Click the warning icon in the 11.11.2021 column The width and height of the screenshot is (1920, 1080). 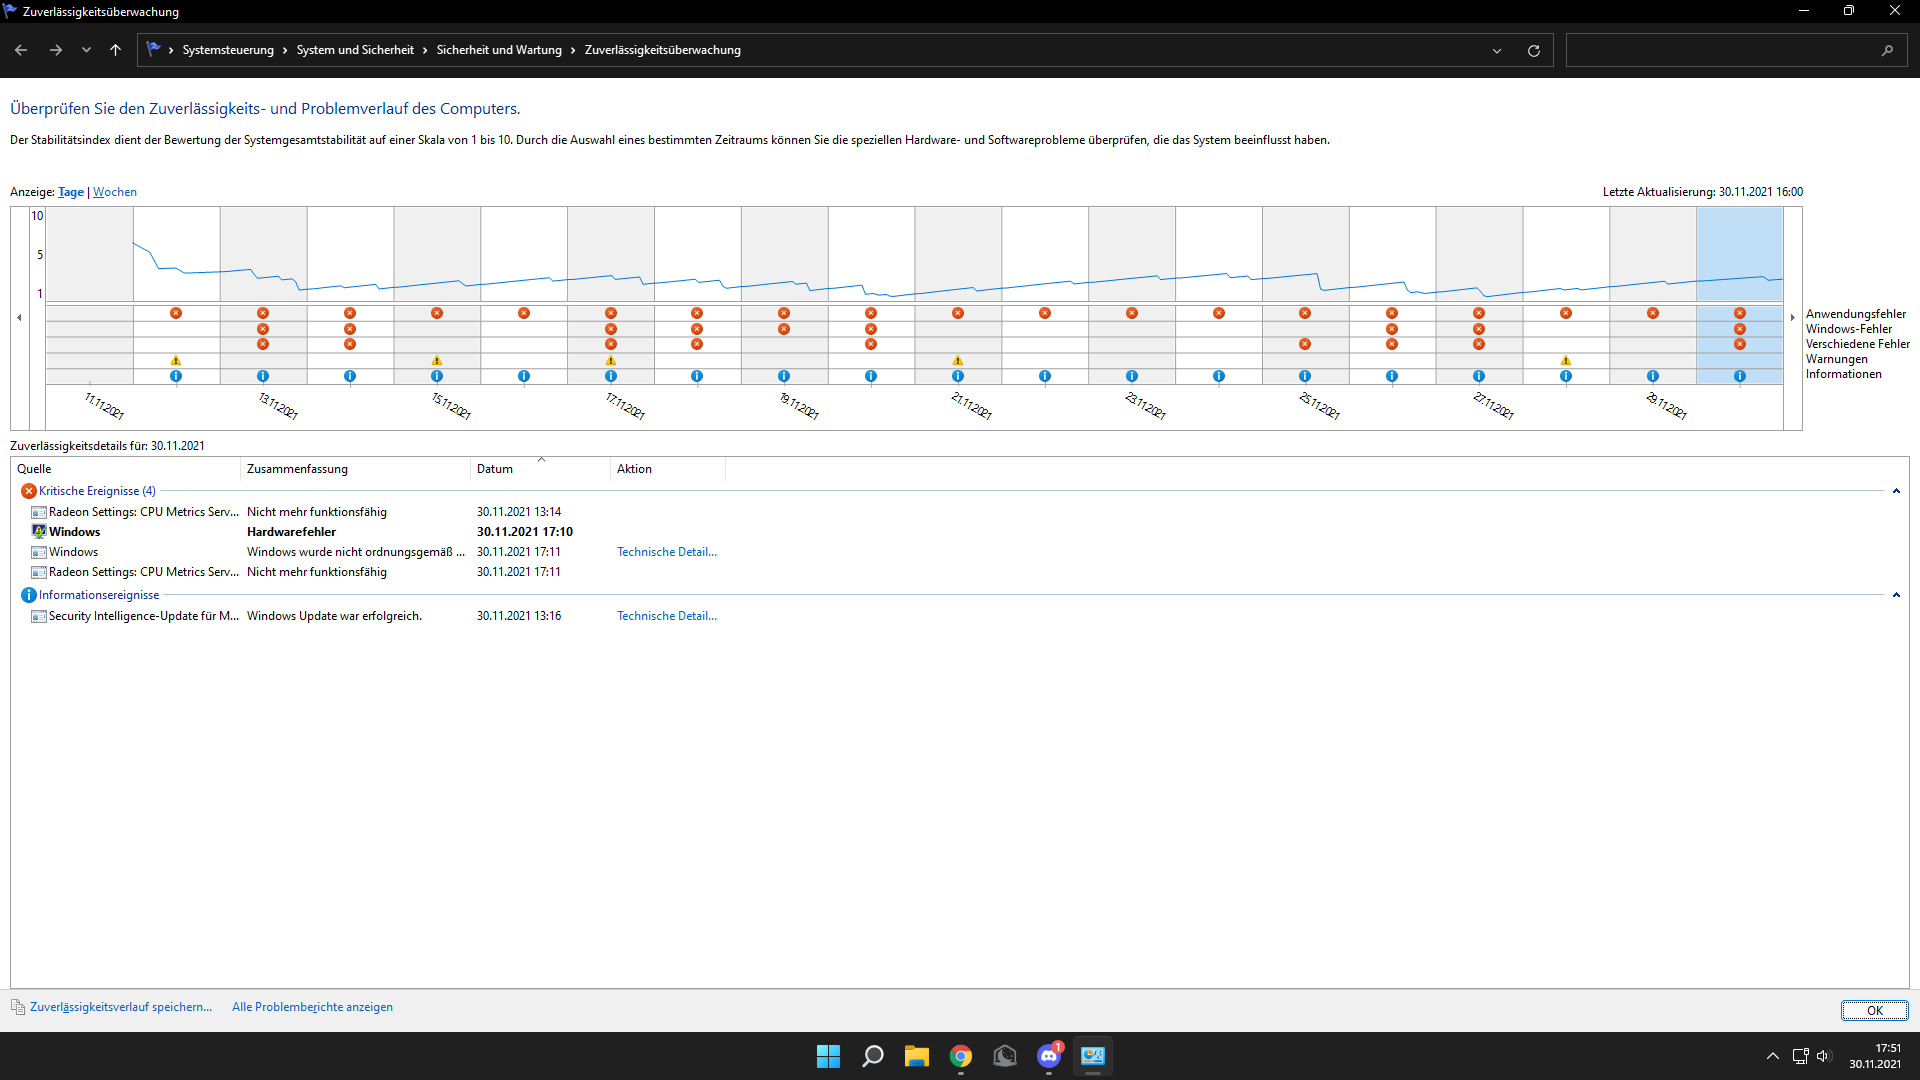176,360
